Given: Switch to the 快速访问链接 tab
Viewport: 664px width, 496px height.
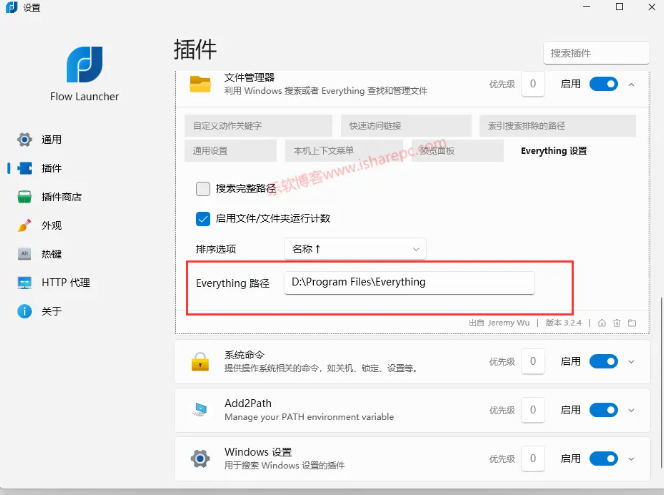Looking at the screenshot, I should (405, 126).
